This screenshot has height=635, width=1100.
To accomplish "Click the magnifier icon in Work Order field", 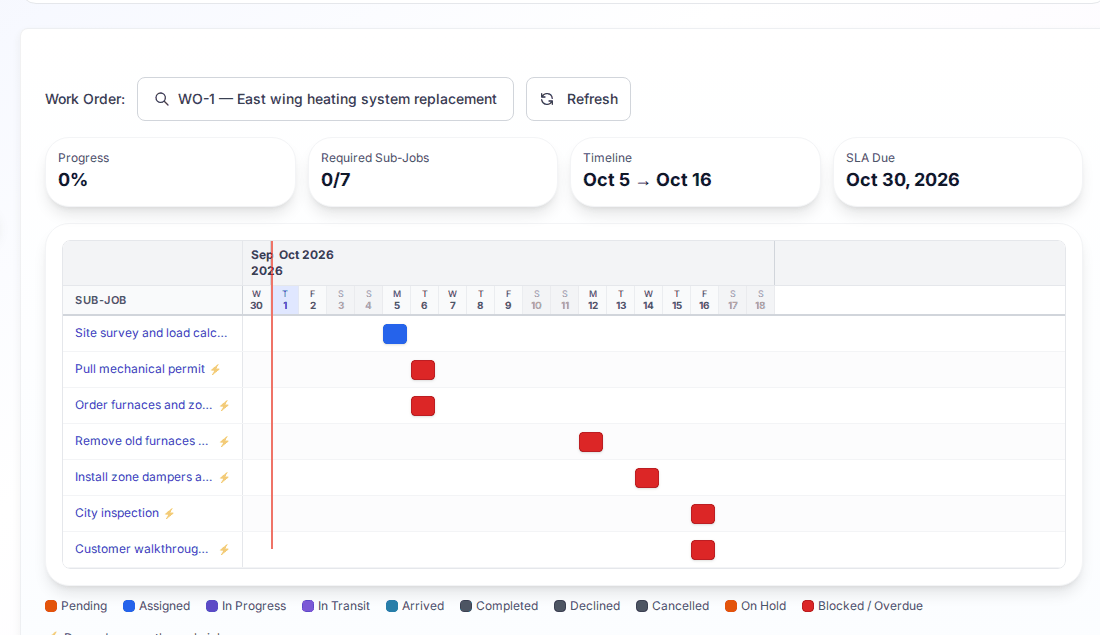I will coord(161,99).
